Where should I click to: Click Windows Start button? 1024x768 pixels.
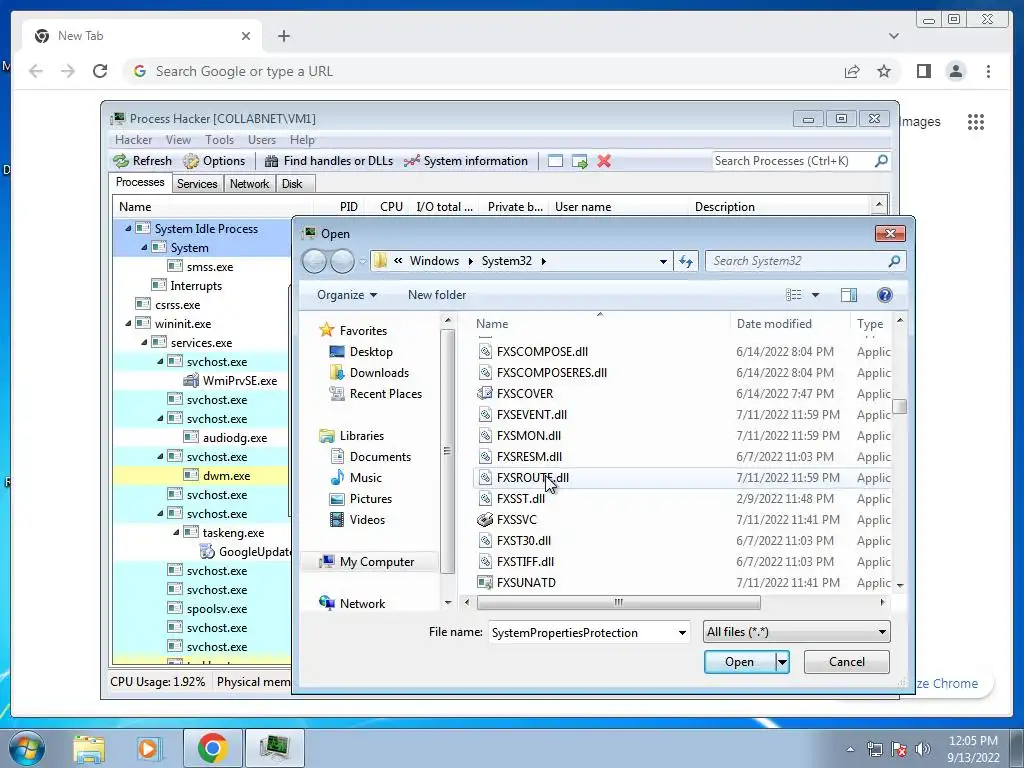tap(26, 748)
